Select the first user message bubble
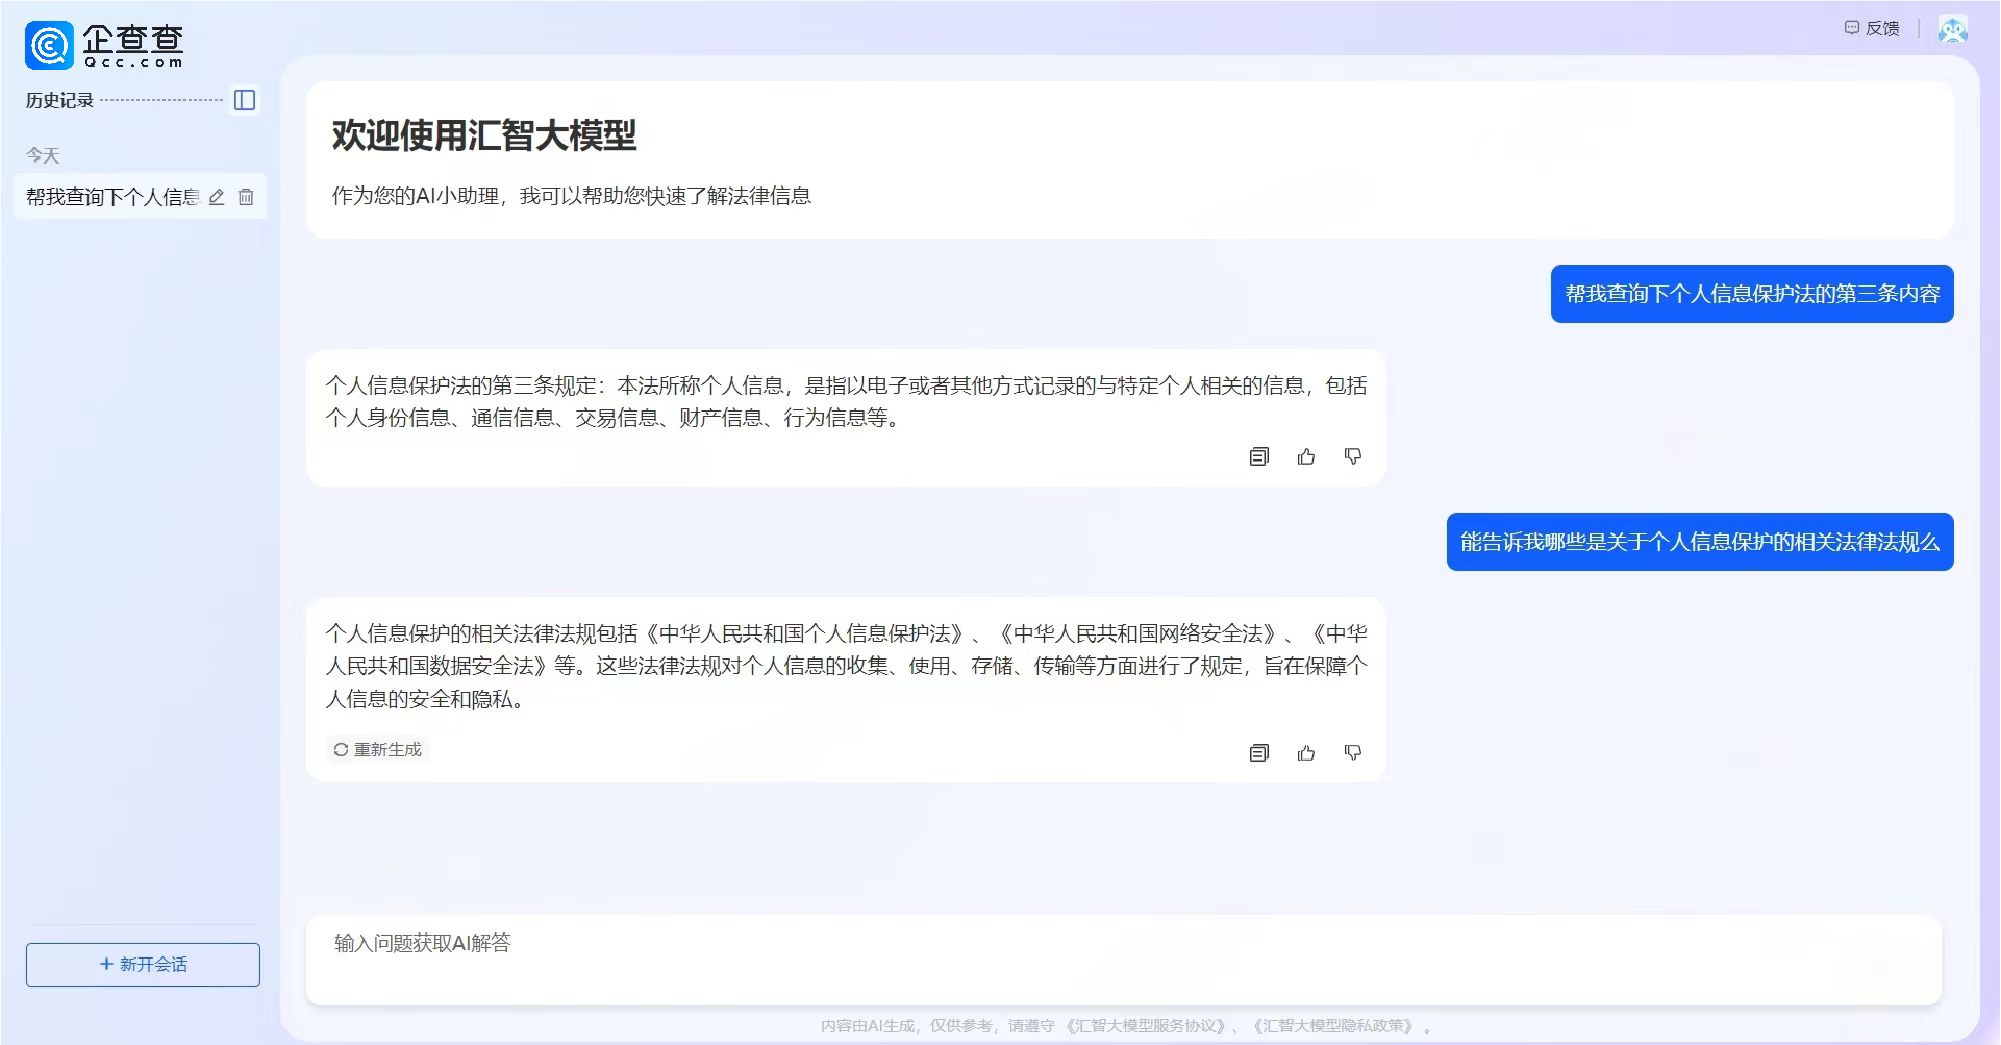This screenshot has width=2001, height=1045. coord(1751,294)
